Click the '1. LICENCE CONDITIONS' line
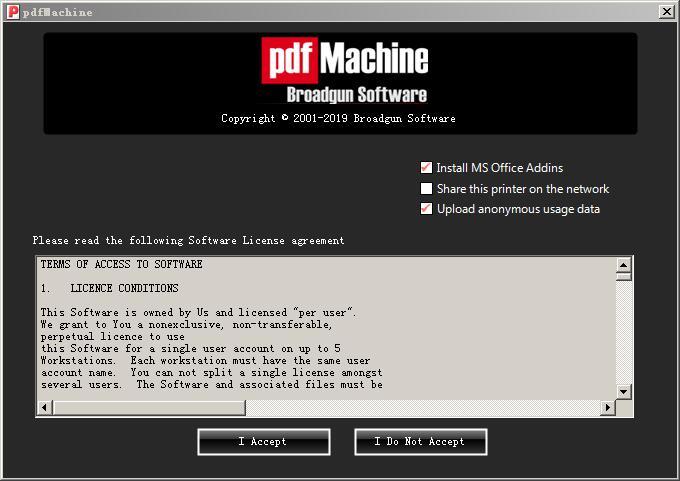 coord(109,288)
